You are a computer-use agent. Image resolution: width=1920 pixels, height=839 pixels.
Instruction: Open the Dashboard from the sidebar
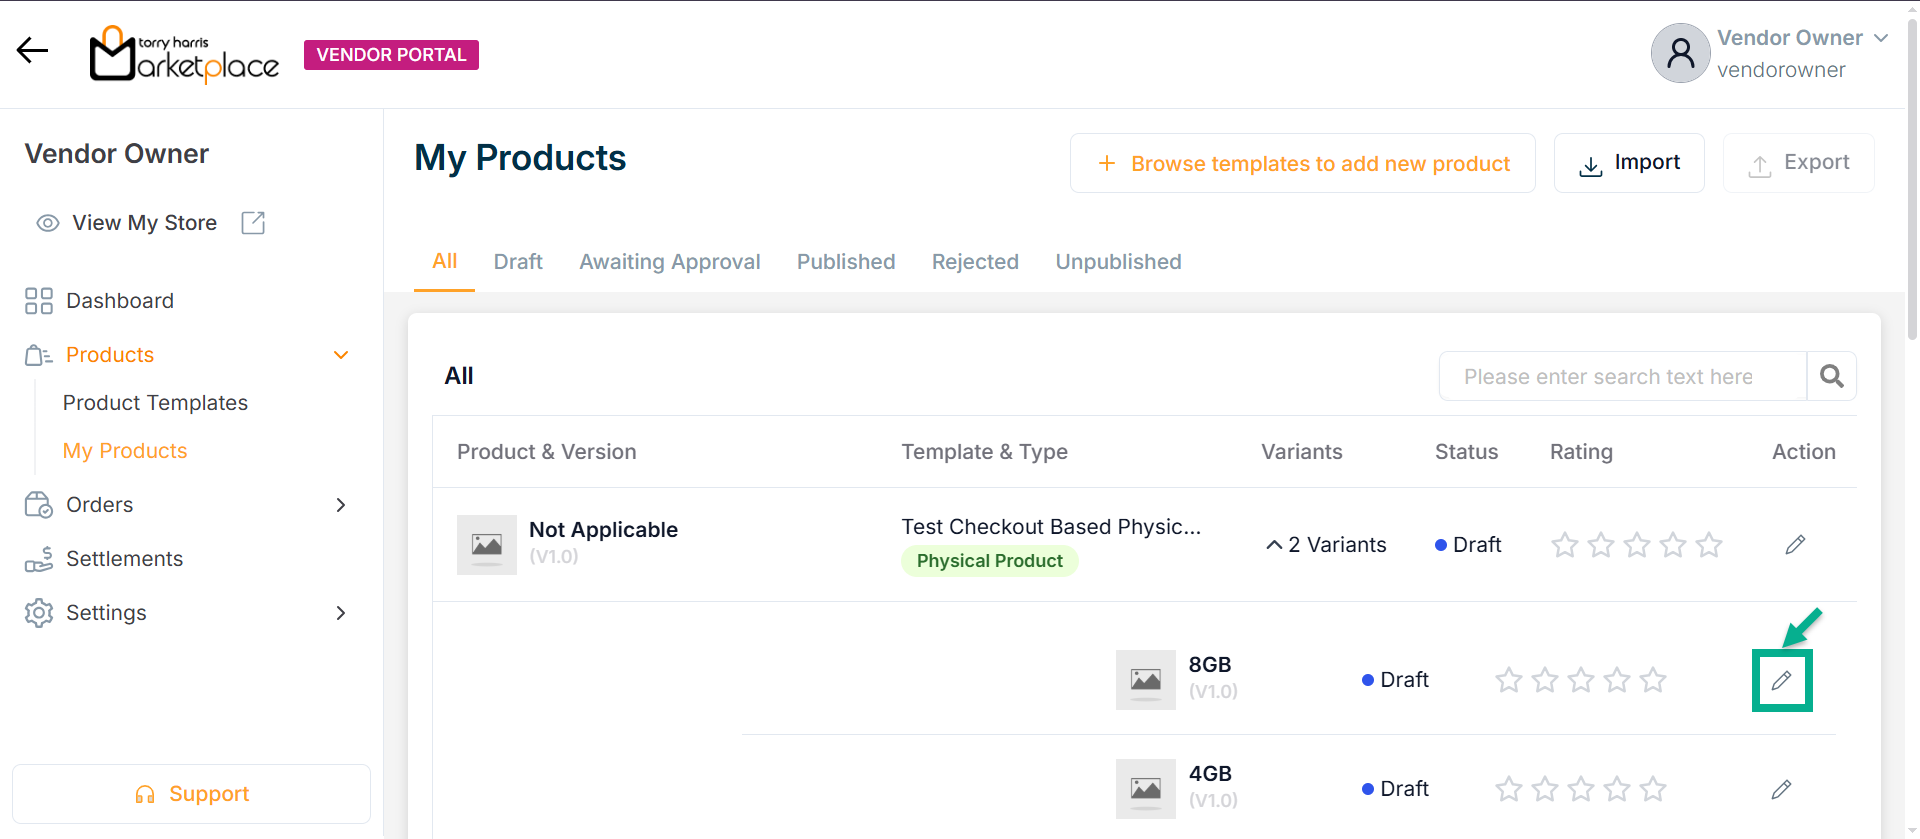point(119,301)
